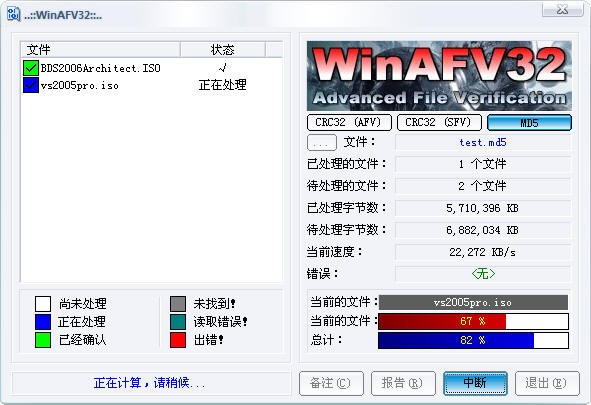Click the 正在处理 status cell of vs2005pro.iso
Viewport: 591px width, 405px height.
point(222,85)
